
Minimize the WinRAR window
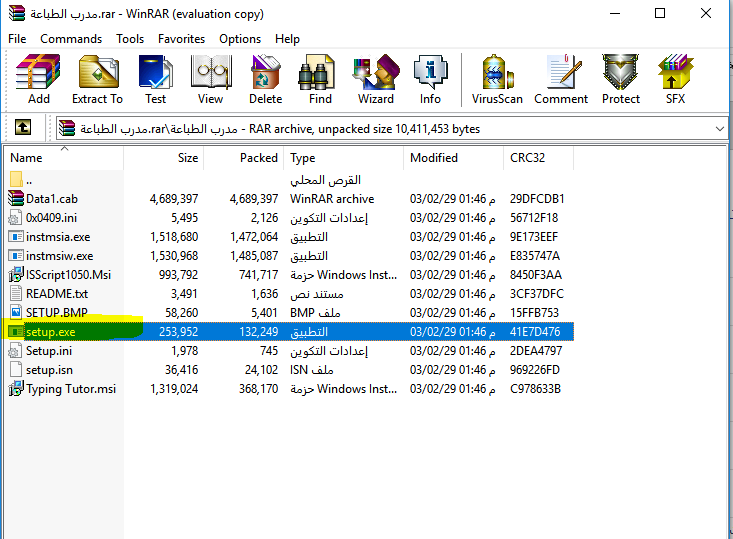[615, 13]
